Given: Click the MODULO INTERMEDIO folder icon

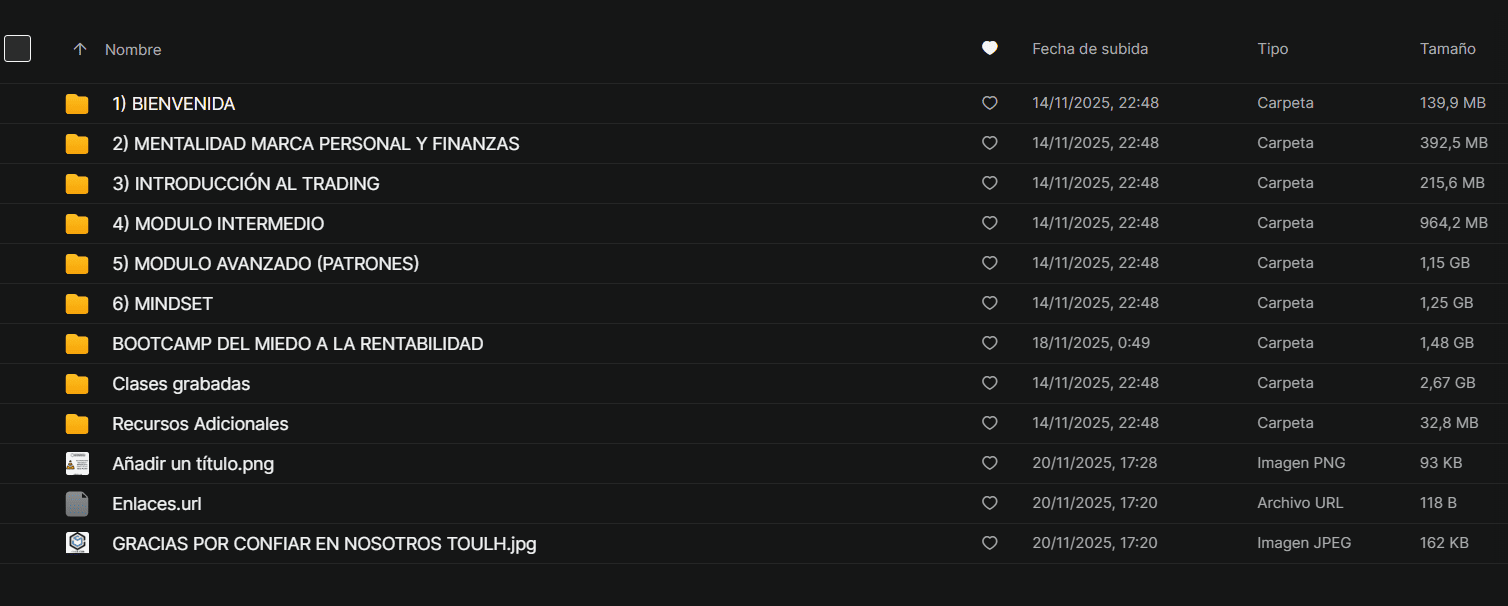Looking at the screenshot, I should pos(77,224).
